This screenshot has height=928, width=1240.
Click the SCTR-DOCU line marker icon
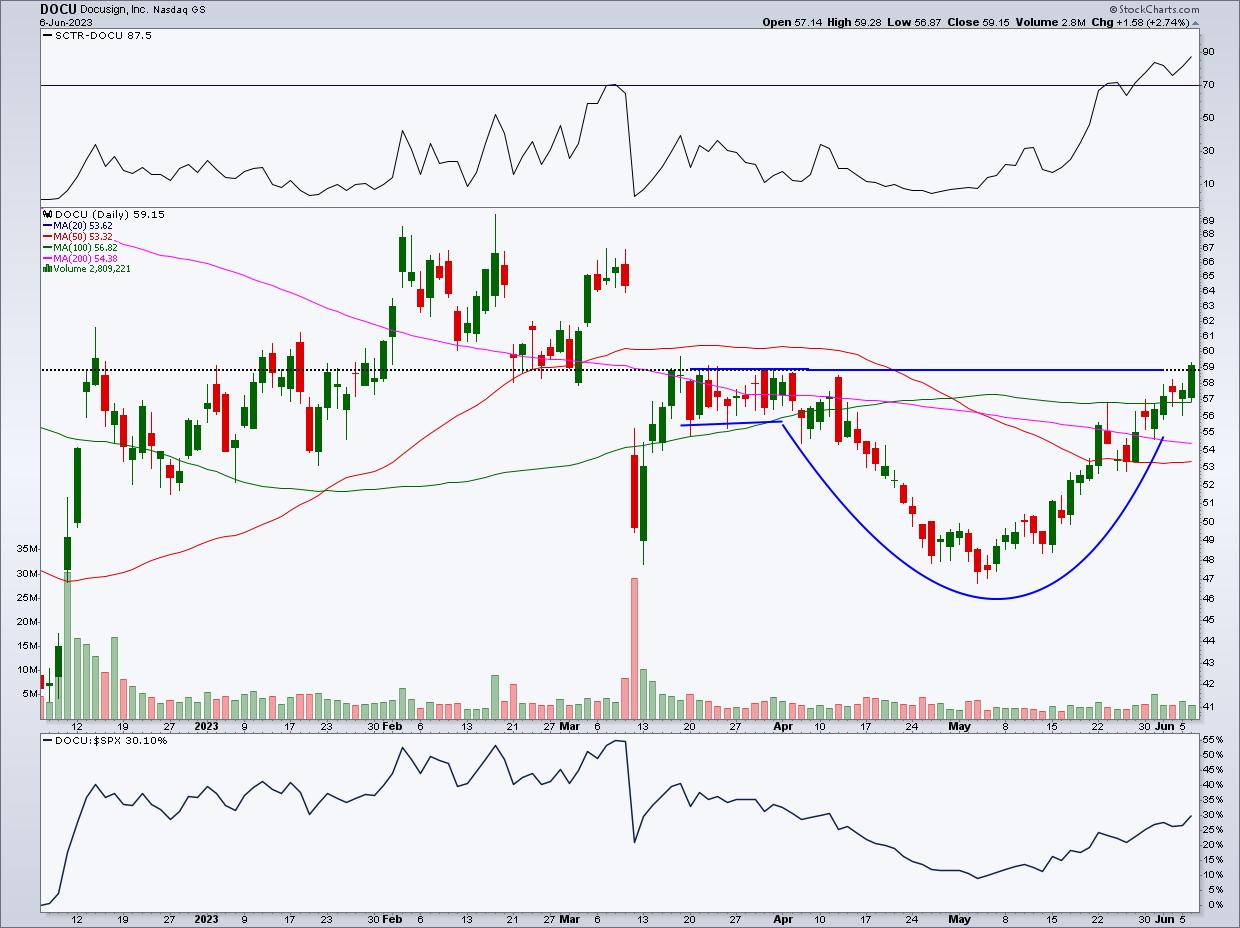(x=46, y=35)
